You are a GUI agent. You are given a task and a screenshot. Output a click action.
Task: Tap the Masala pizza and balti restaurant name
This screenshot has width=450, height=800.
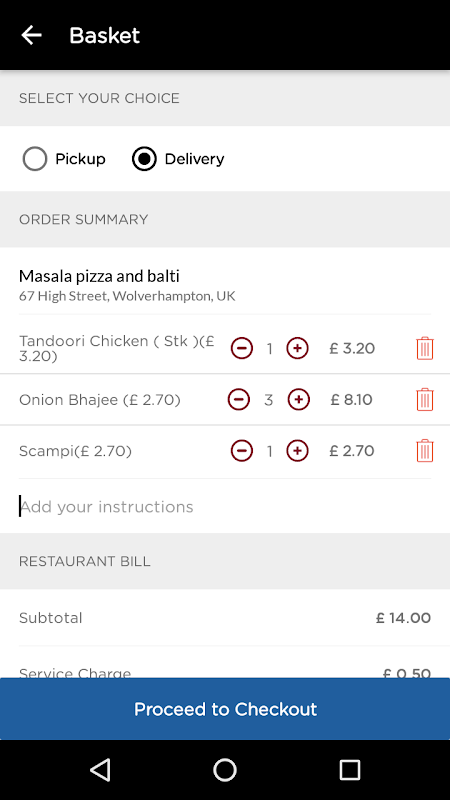coord(99,277)
